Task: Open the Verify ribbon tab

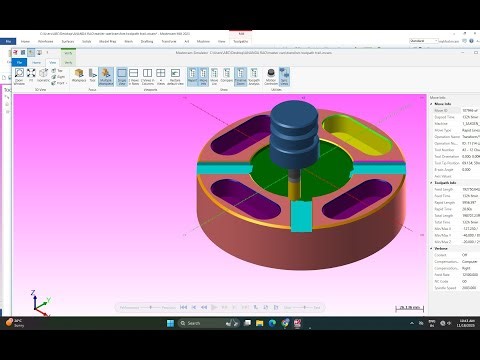Action: [68, 62]
